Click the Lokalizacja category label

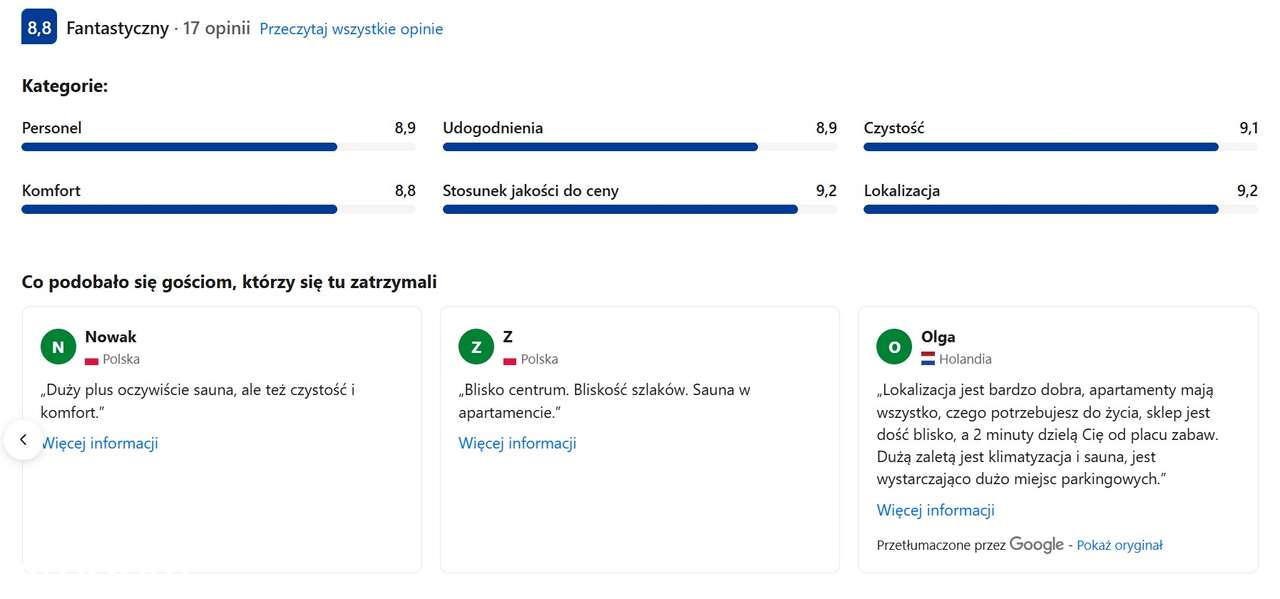902,190
